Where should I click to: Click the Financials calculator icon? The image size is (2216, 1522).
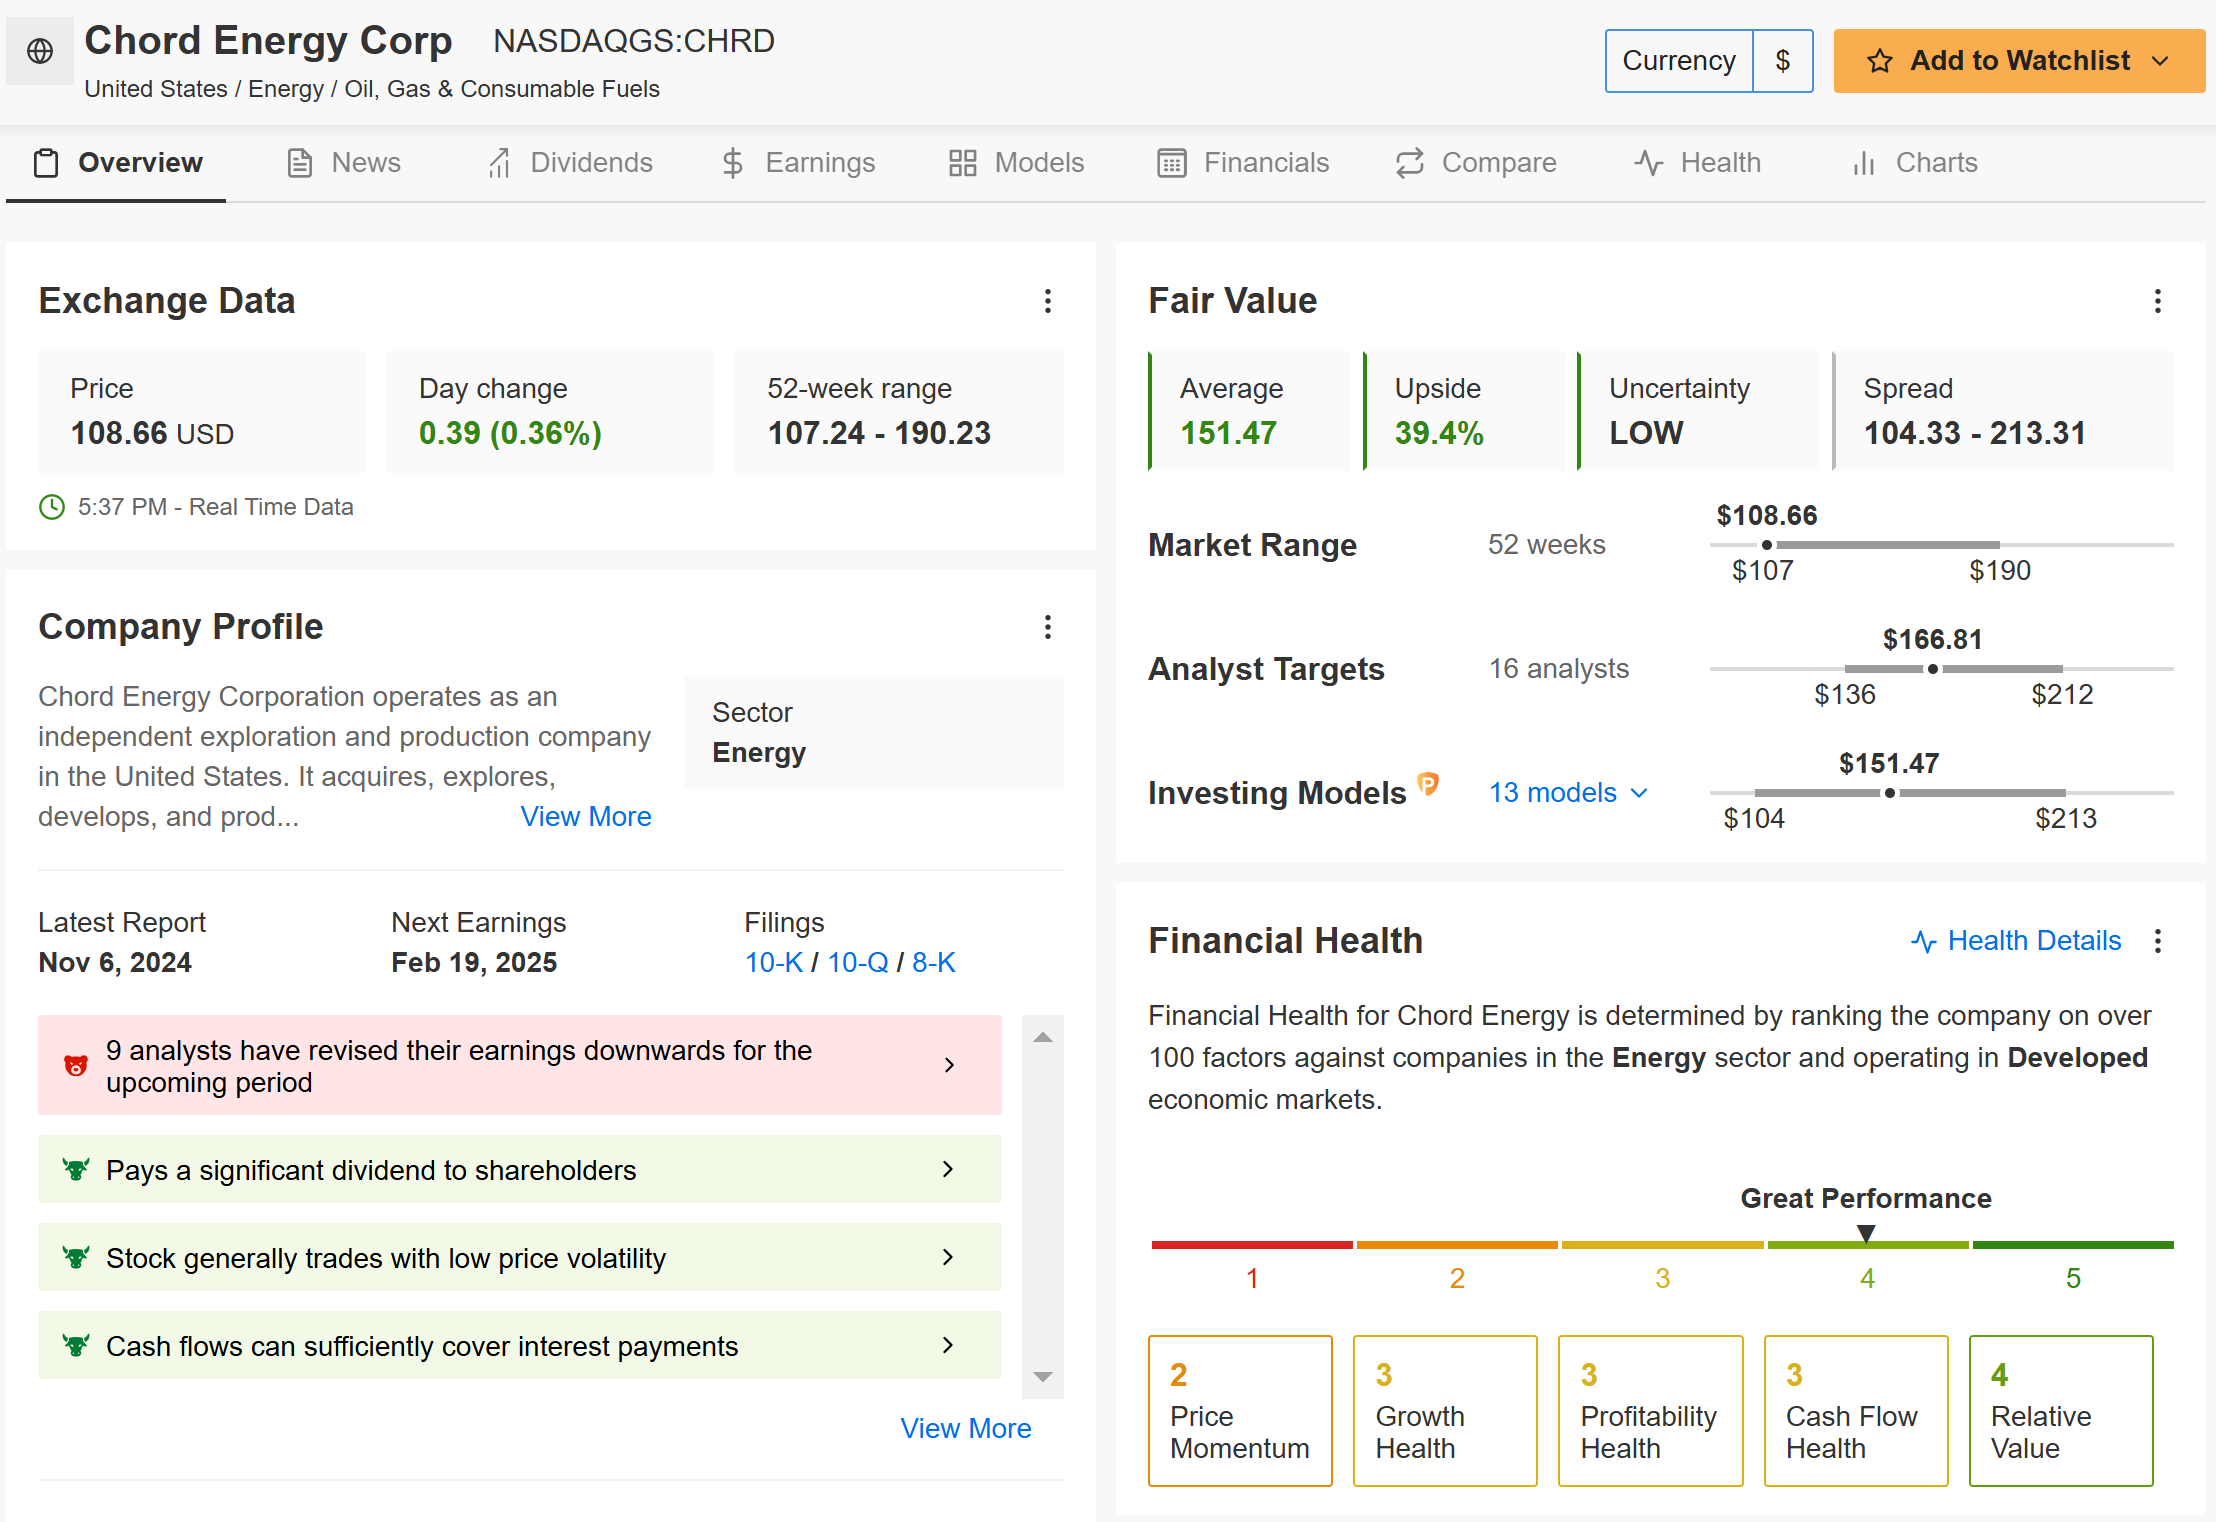pyautogui.click(x=1172, y=163)
